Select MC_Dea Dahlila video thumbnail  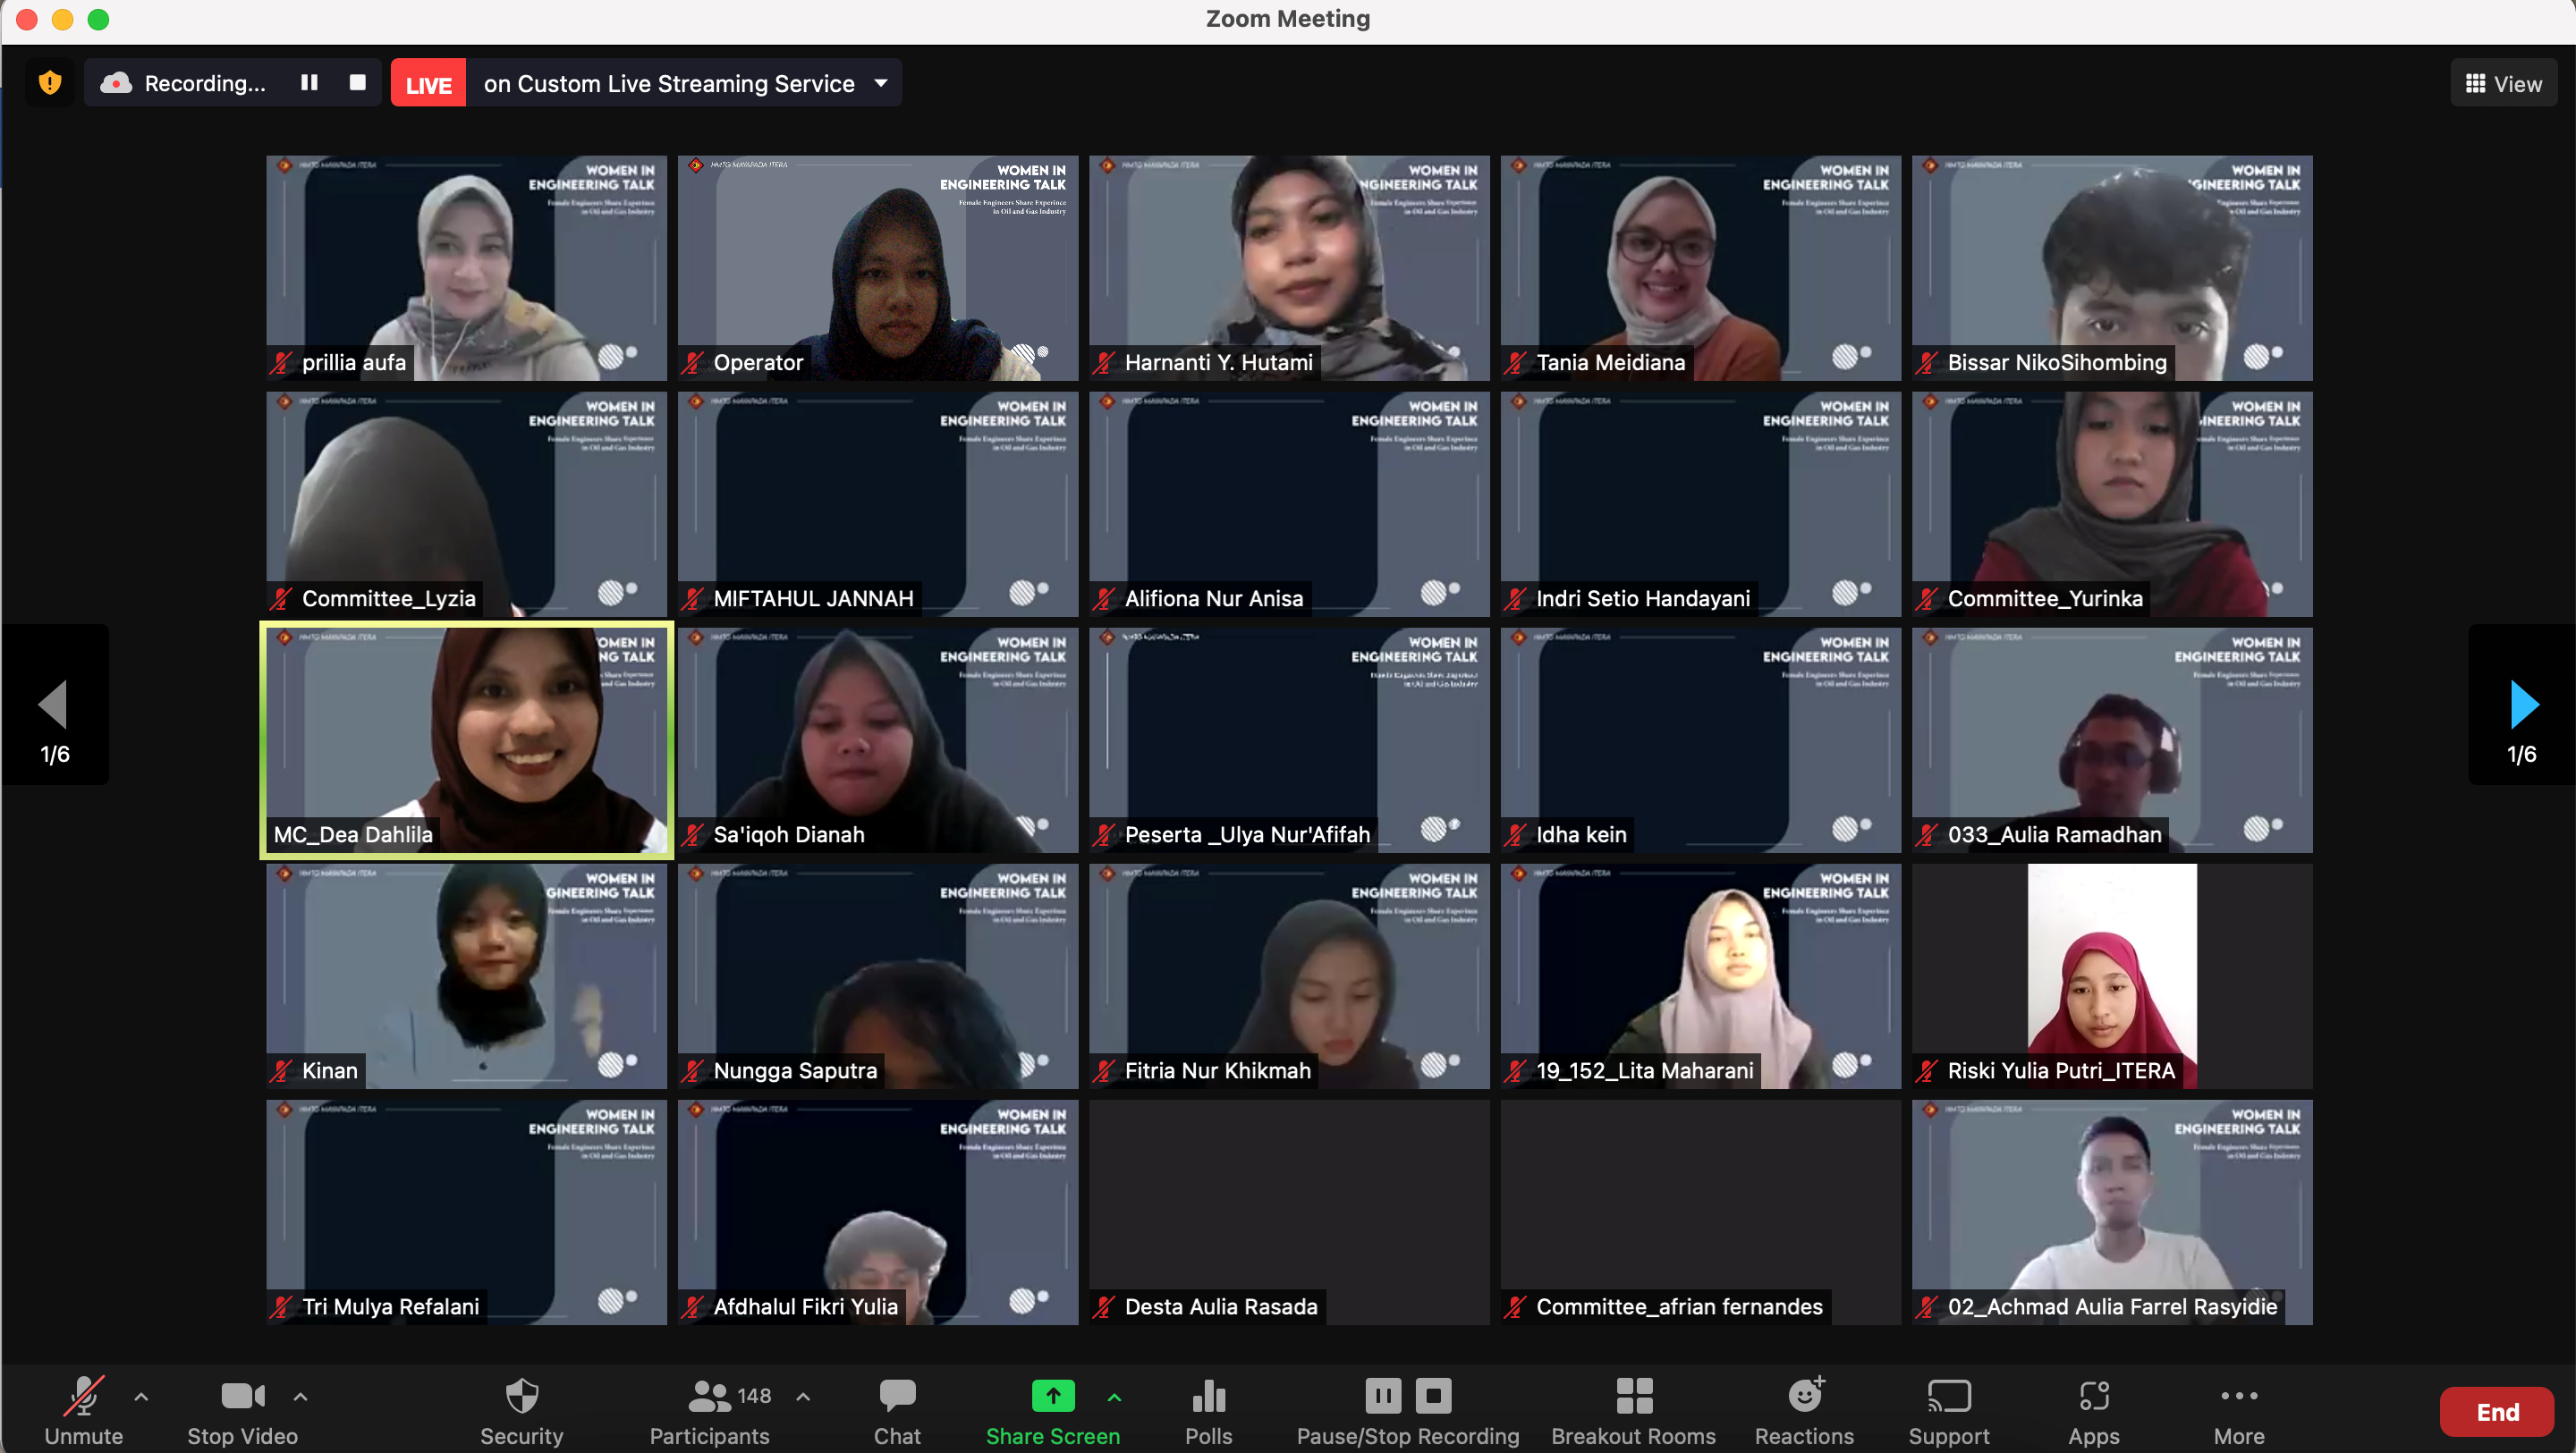[466, 740]
